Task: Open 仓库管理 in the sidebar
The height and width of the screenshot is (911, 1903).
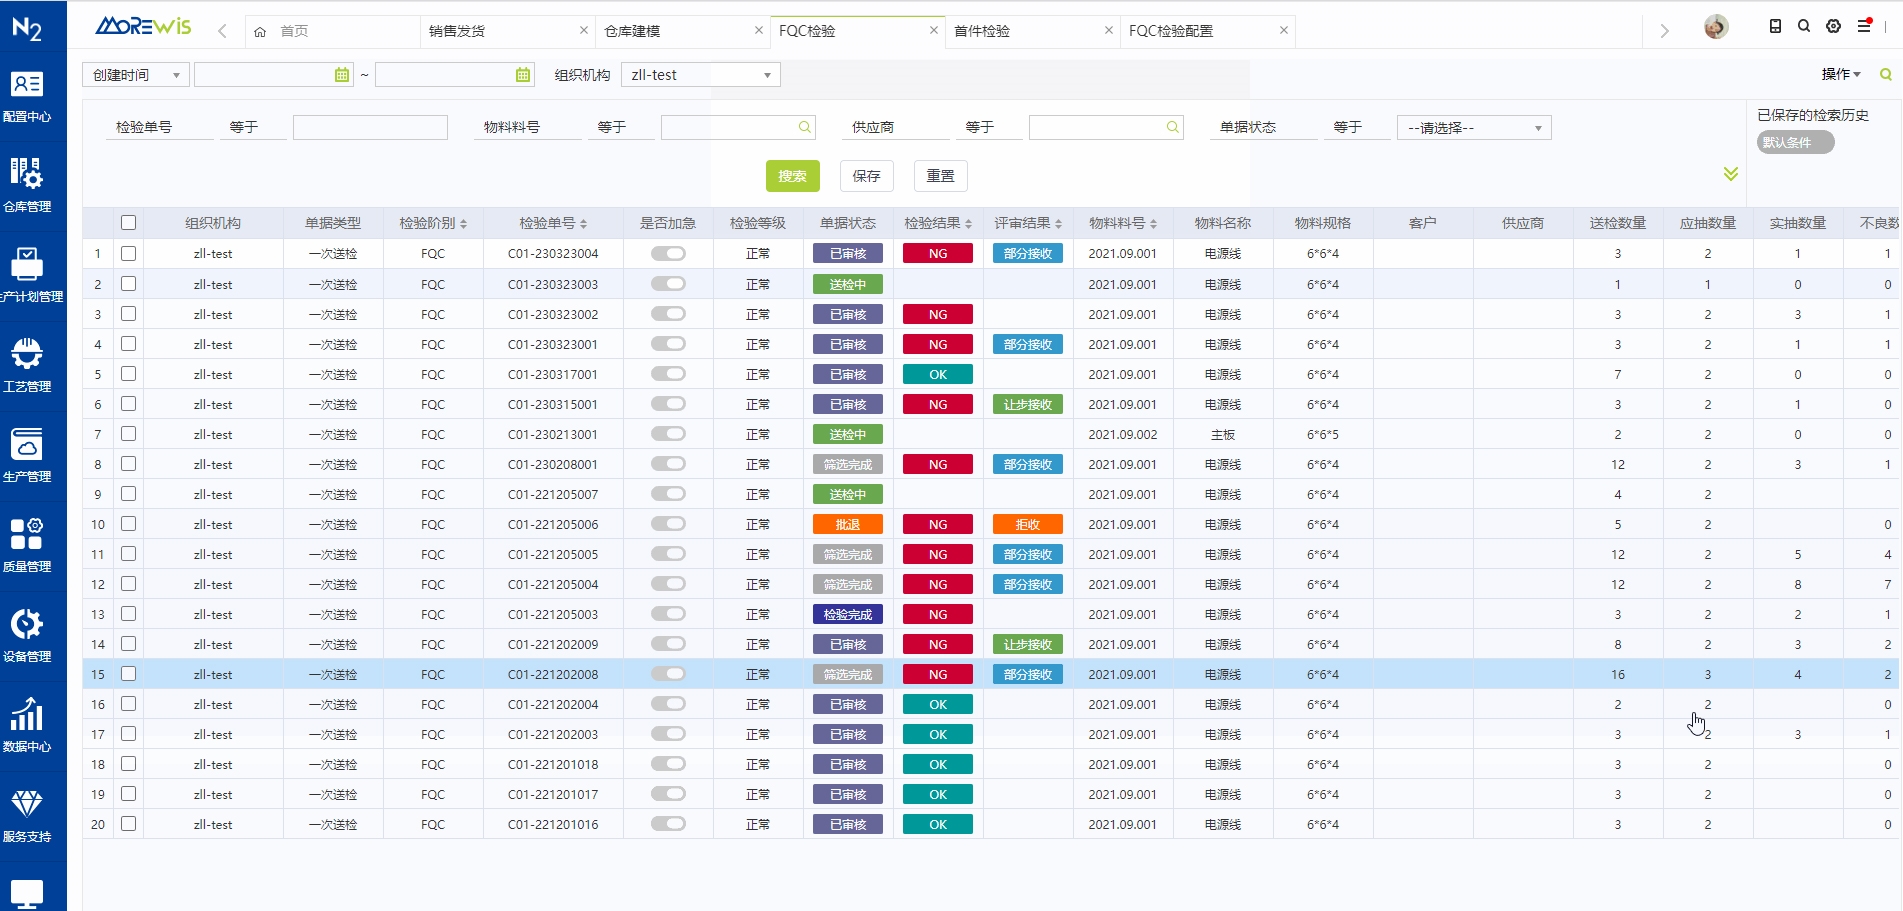Action: (x=27, y=174)
